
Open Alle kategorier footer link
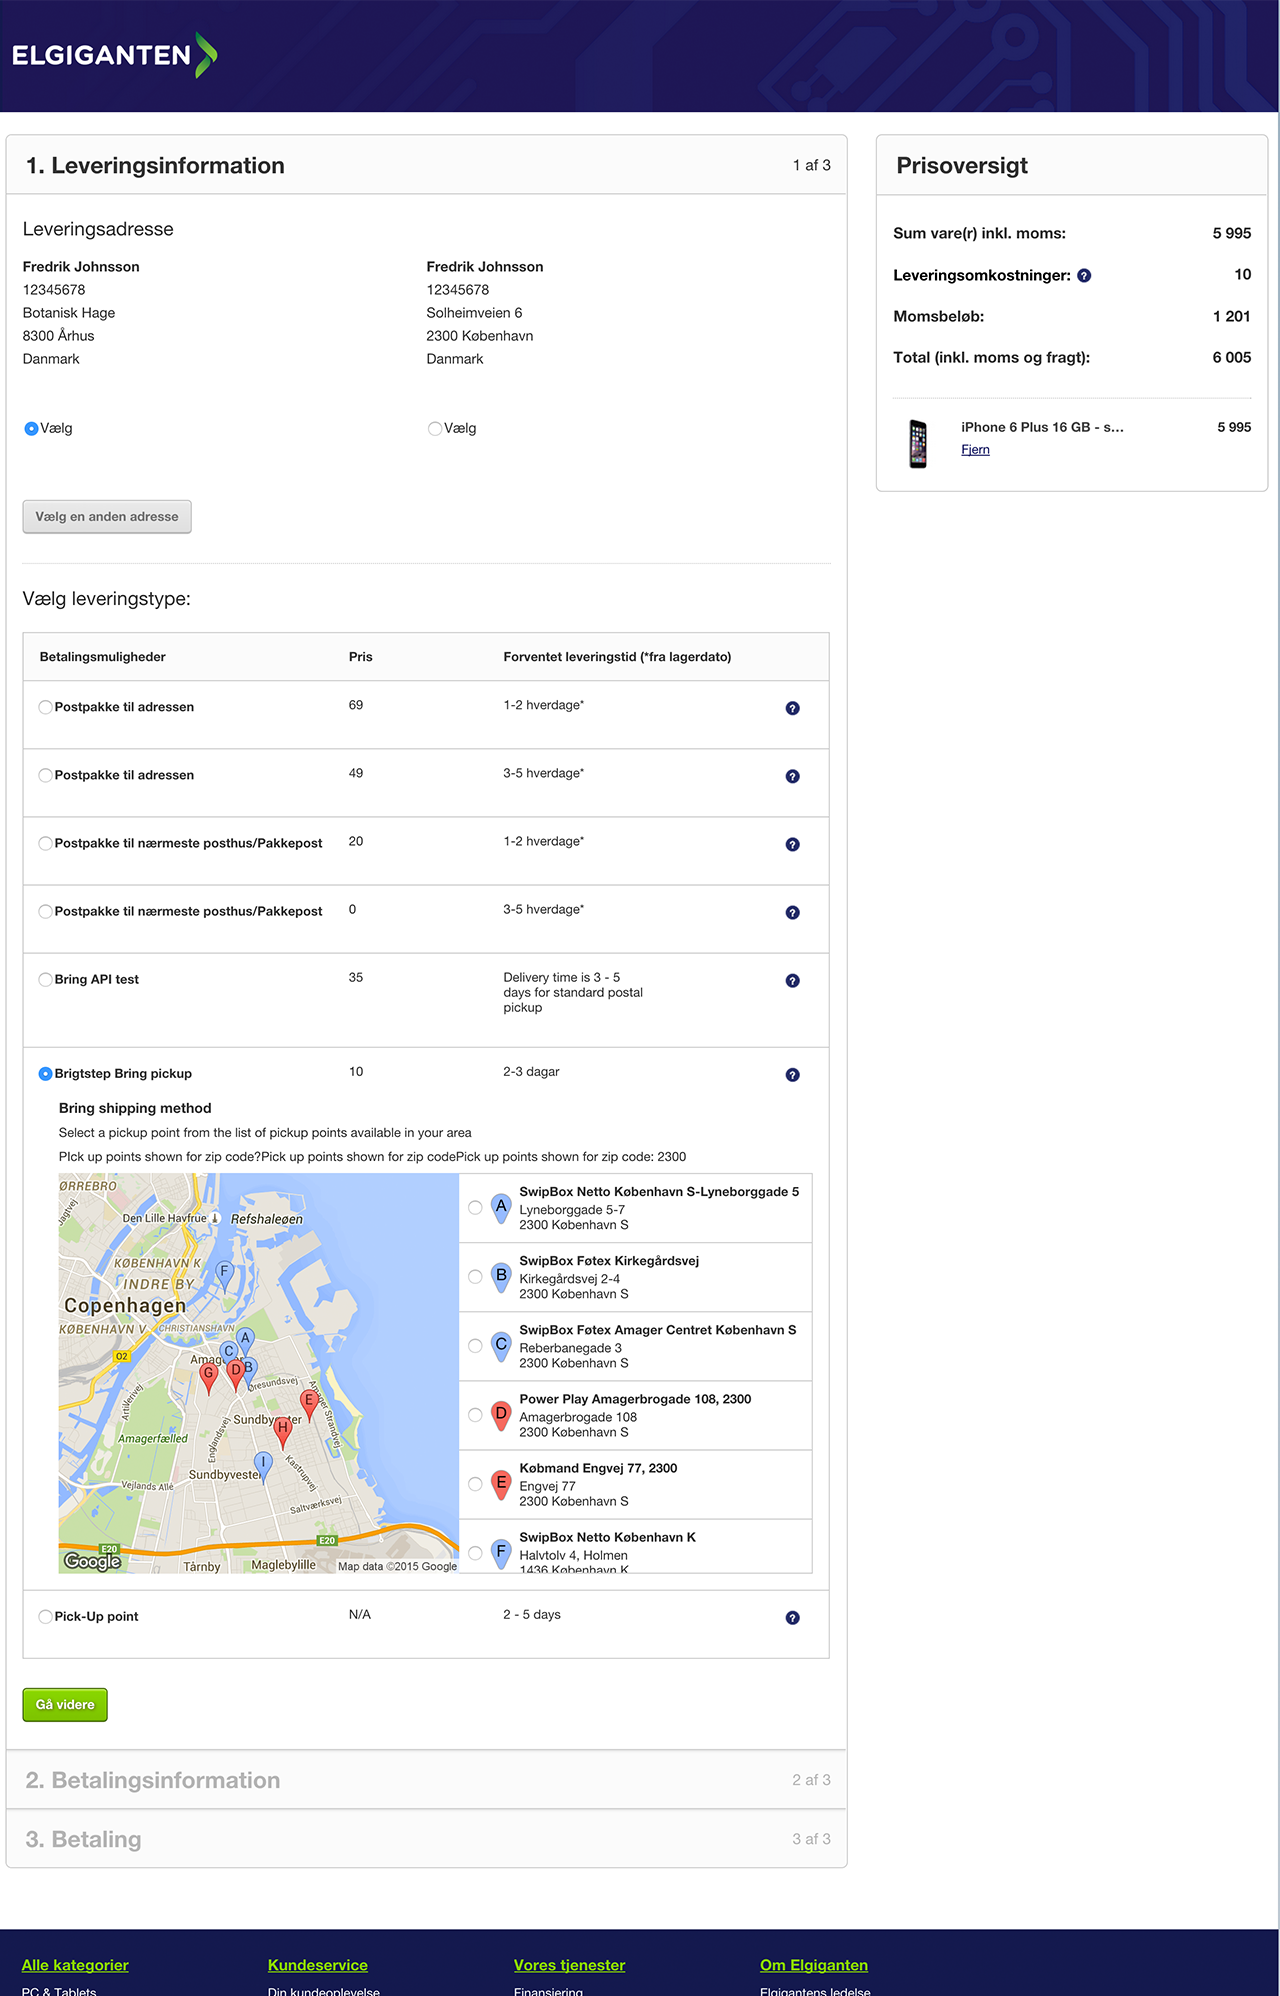click(75, 1965)
